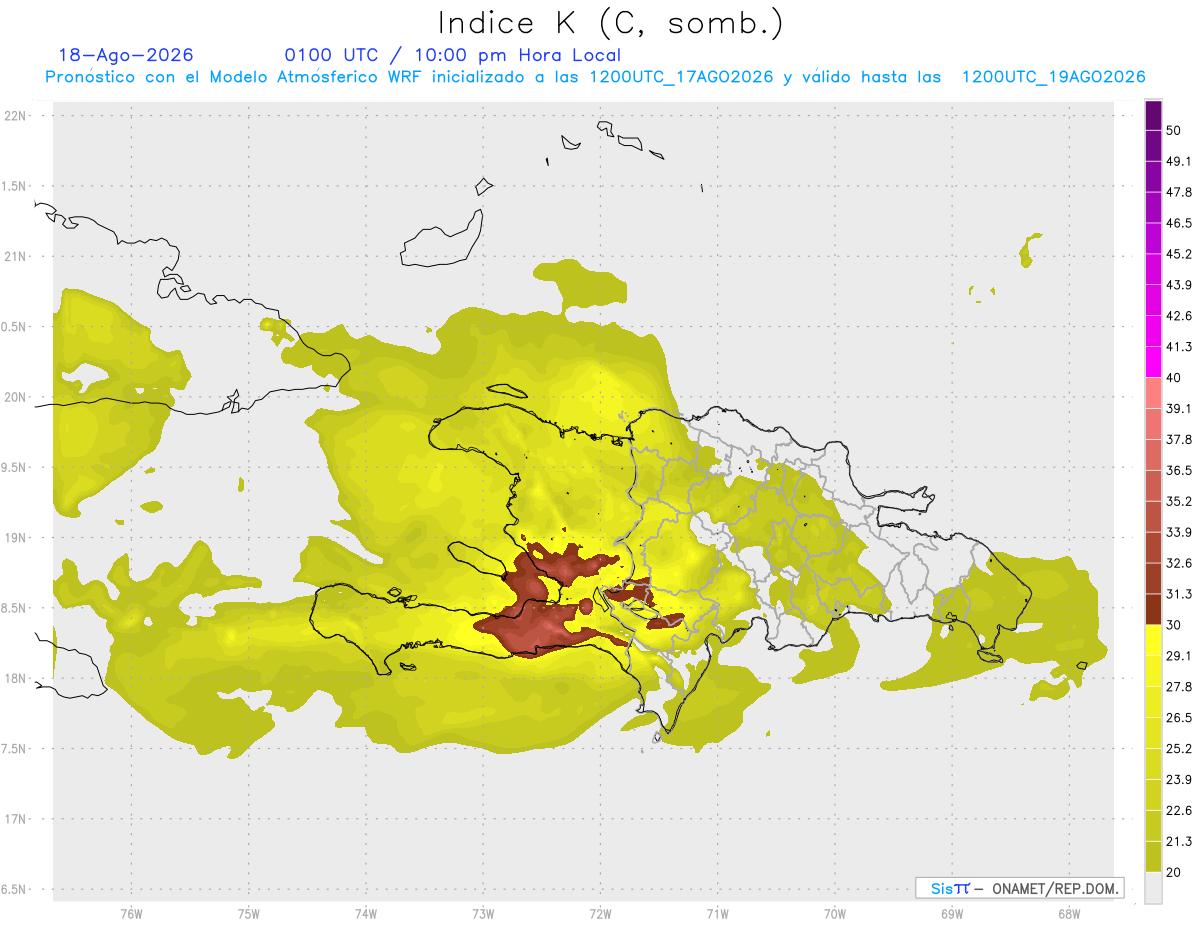This screenshot has height=927, width=1200.
Task: Select the dark brown 30 colorbar segment
Action: (x=1153, y=609)
